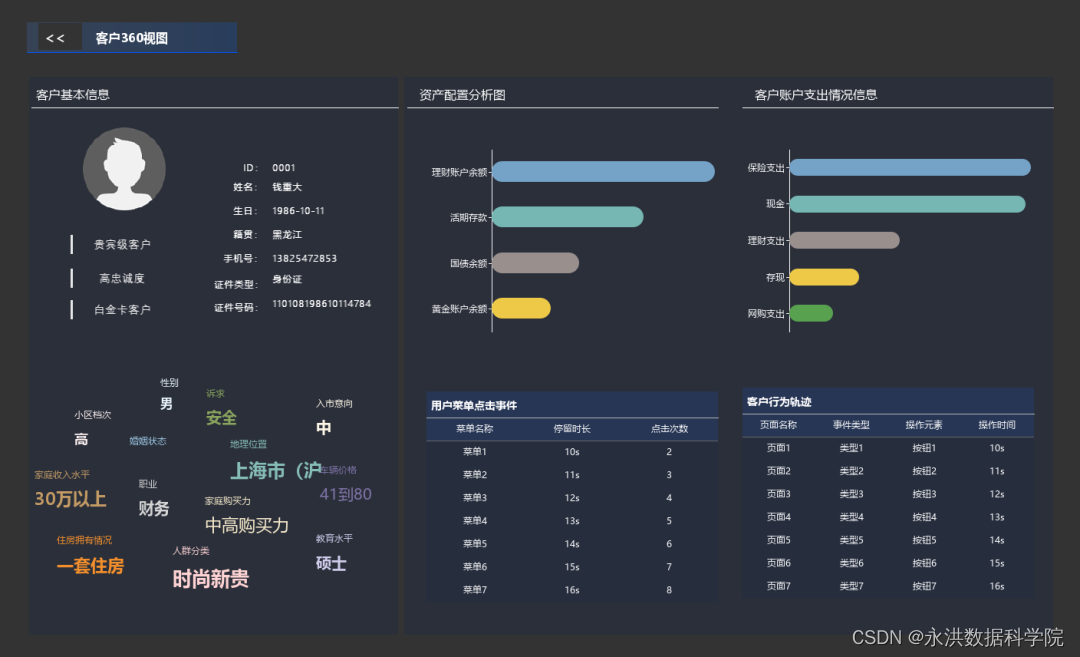Select the 按钮3 cell
Screen dimensions: 1080x657
tap(924, 494)
